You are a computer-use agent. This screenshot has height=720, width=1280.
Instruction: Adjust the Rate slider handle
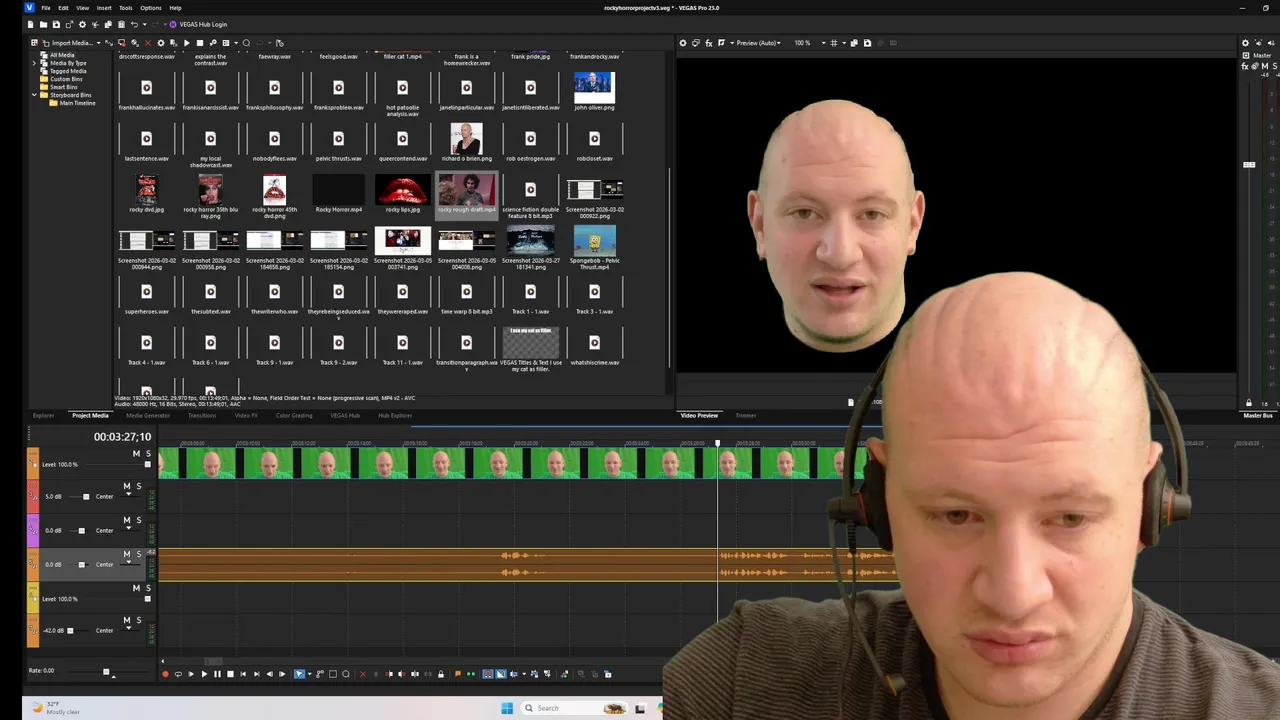pos(106,672)
